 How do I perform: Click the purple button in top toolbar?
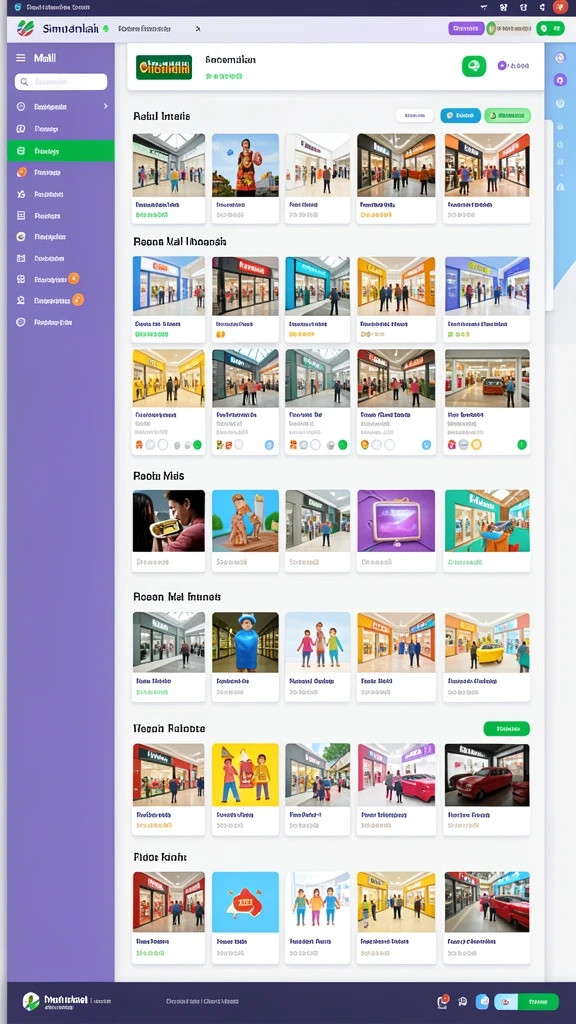[466, 28]
